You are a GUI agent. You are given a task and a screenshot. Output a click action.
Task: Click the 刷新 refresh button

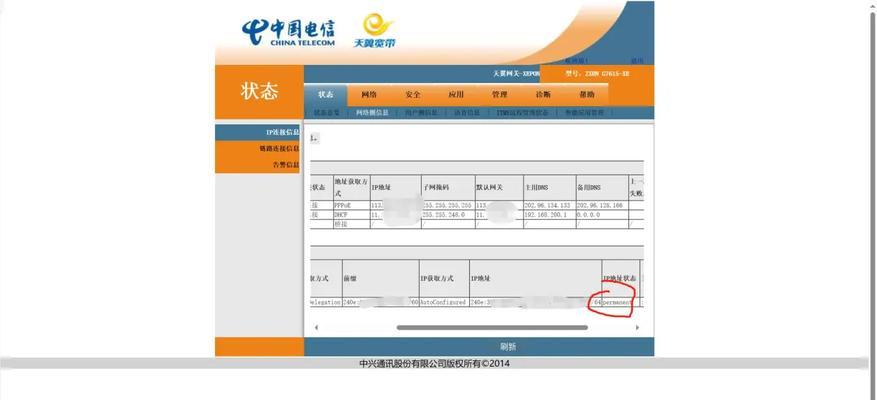[508, 347]
